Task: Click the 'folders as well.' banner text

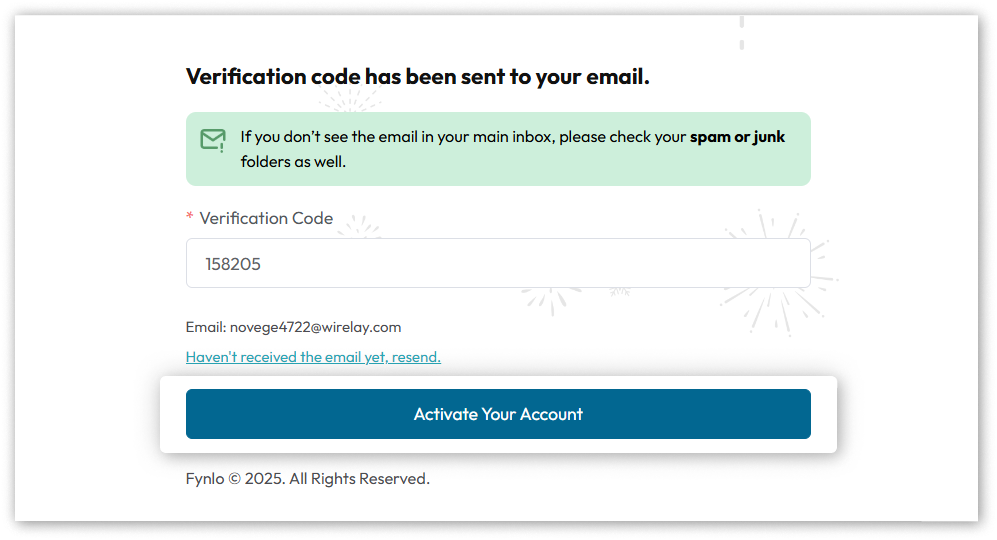Action: click(x=293, y=161)
